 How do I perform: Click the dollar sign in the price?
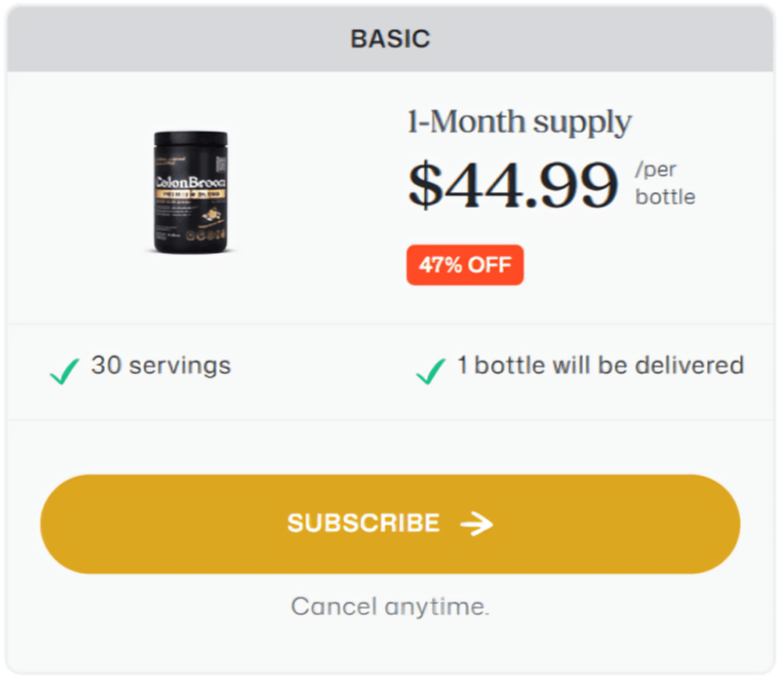(424, 187)
